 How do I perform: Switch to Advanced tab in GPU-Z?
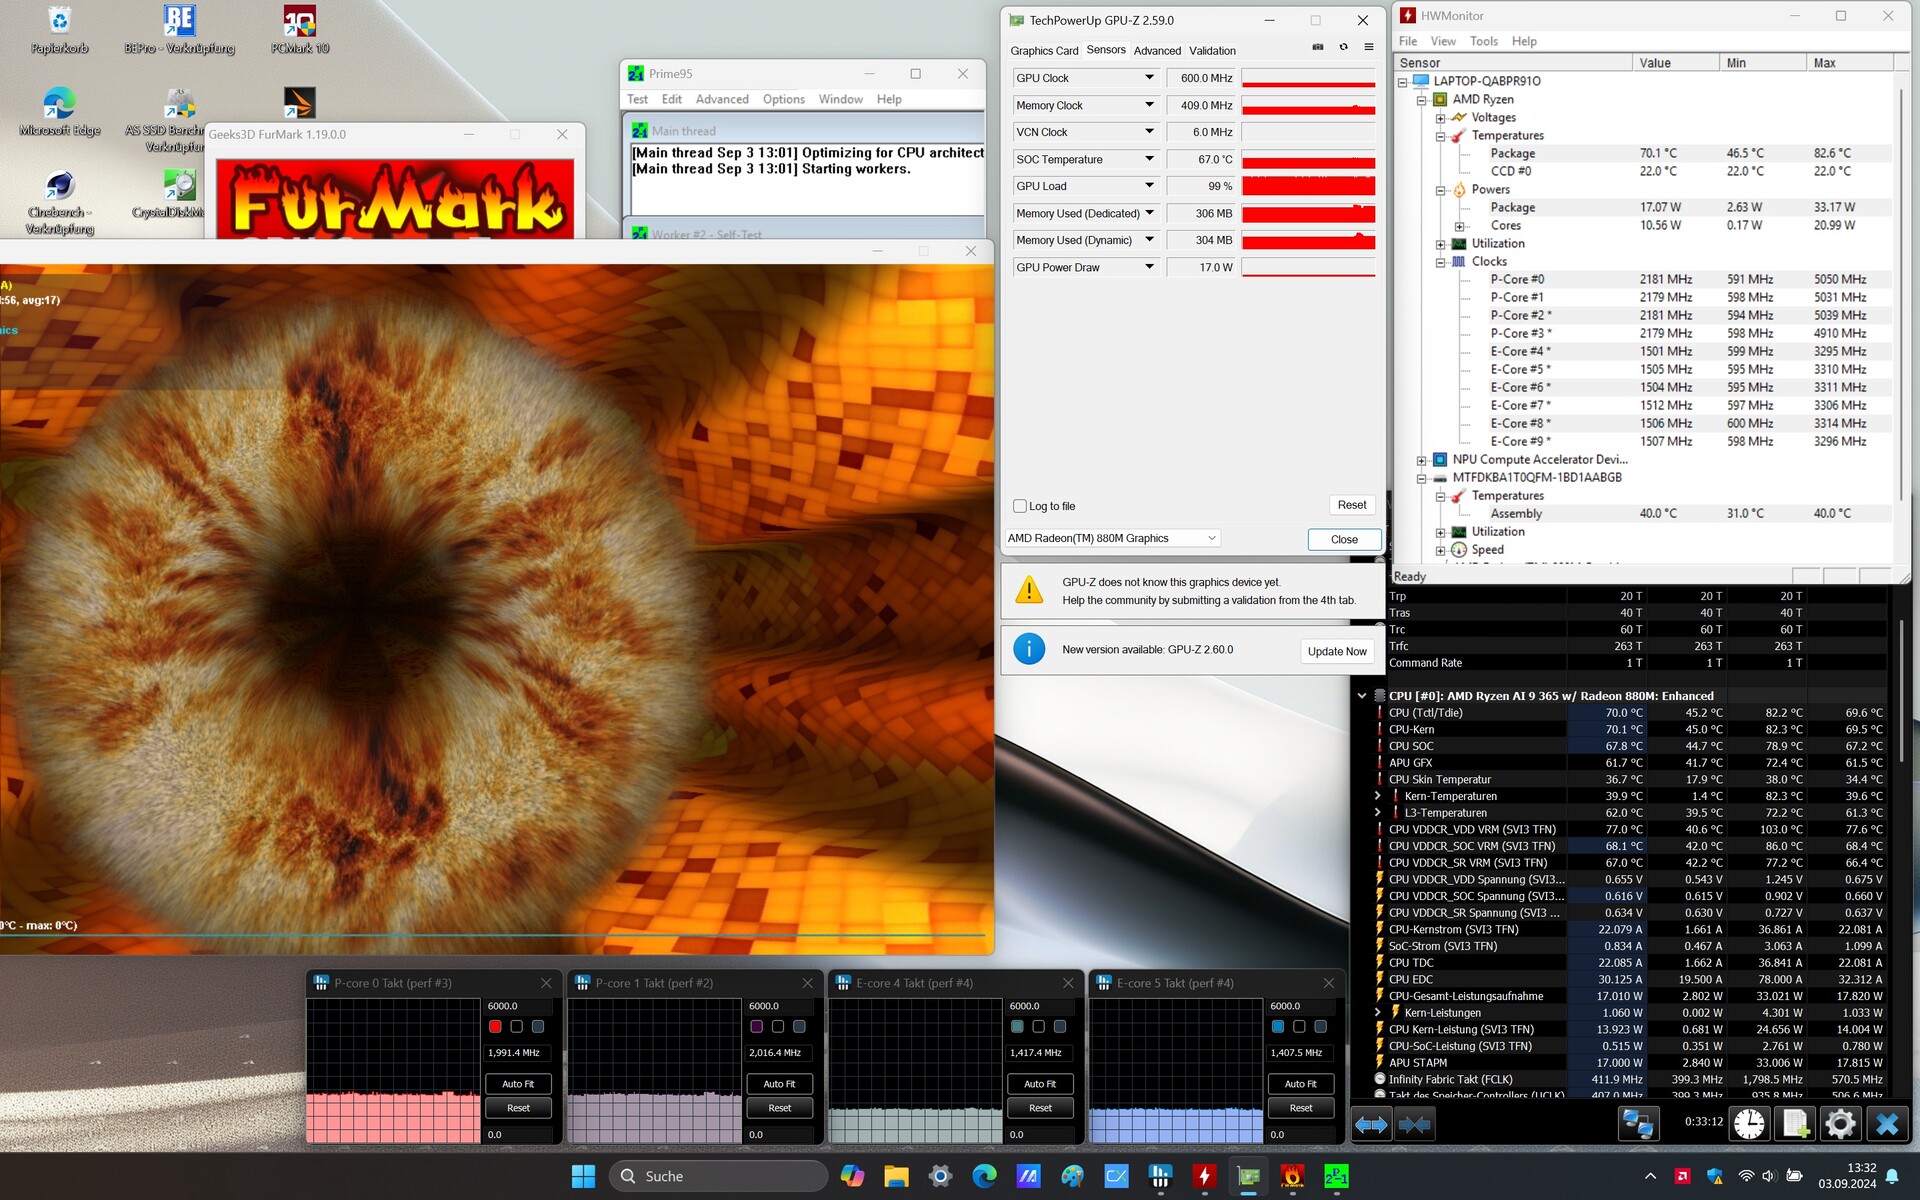1157,51
